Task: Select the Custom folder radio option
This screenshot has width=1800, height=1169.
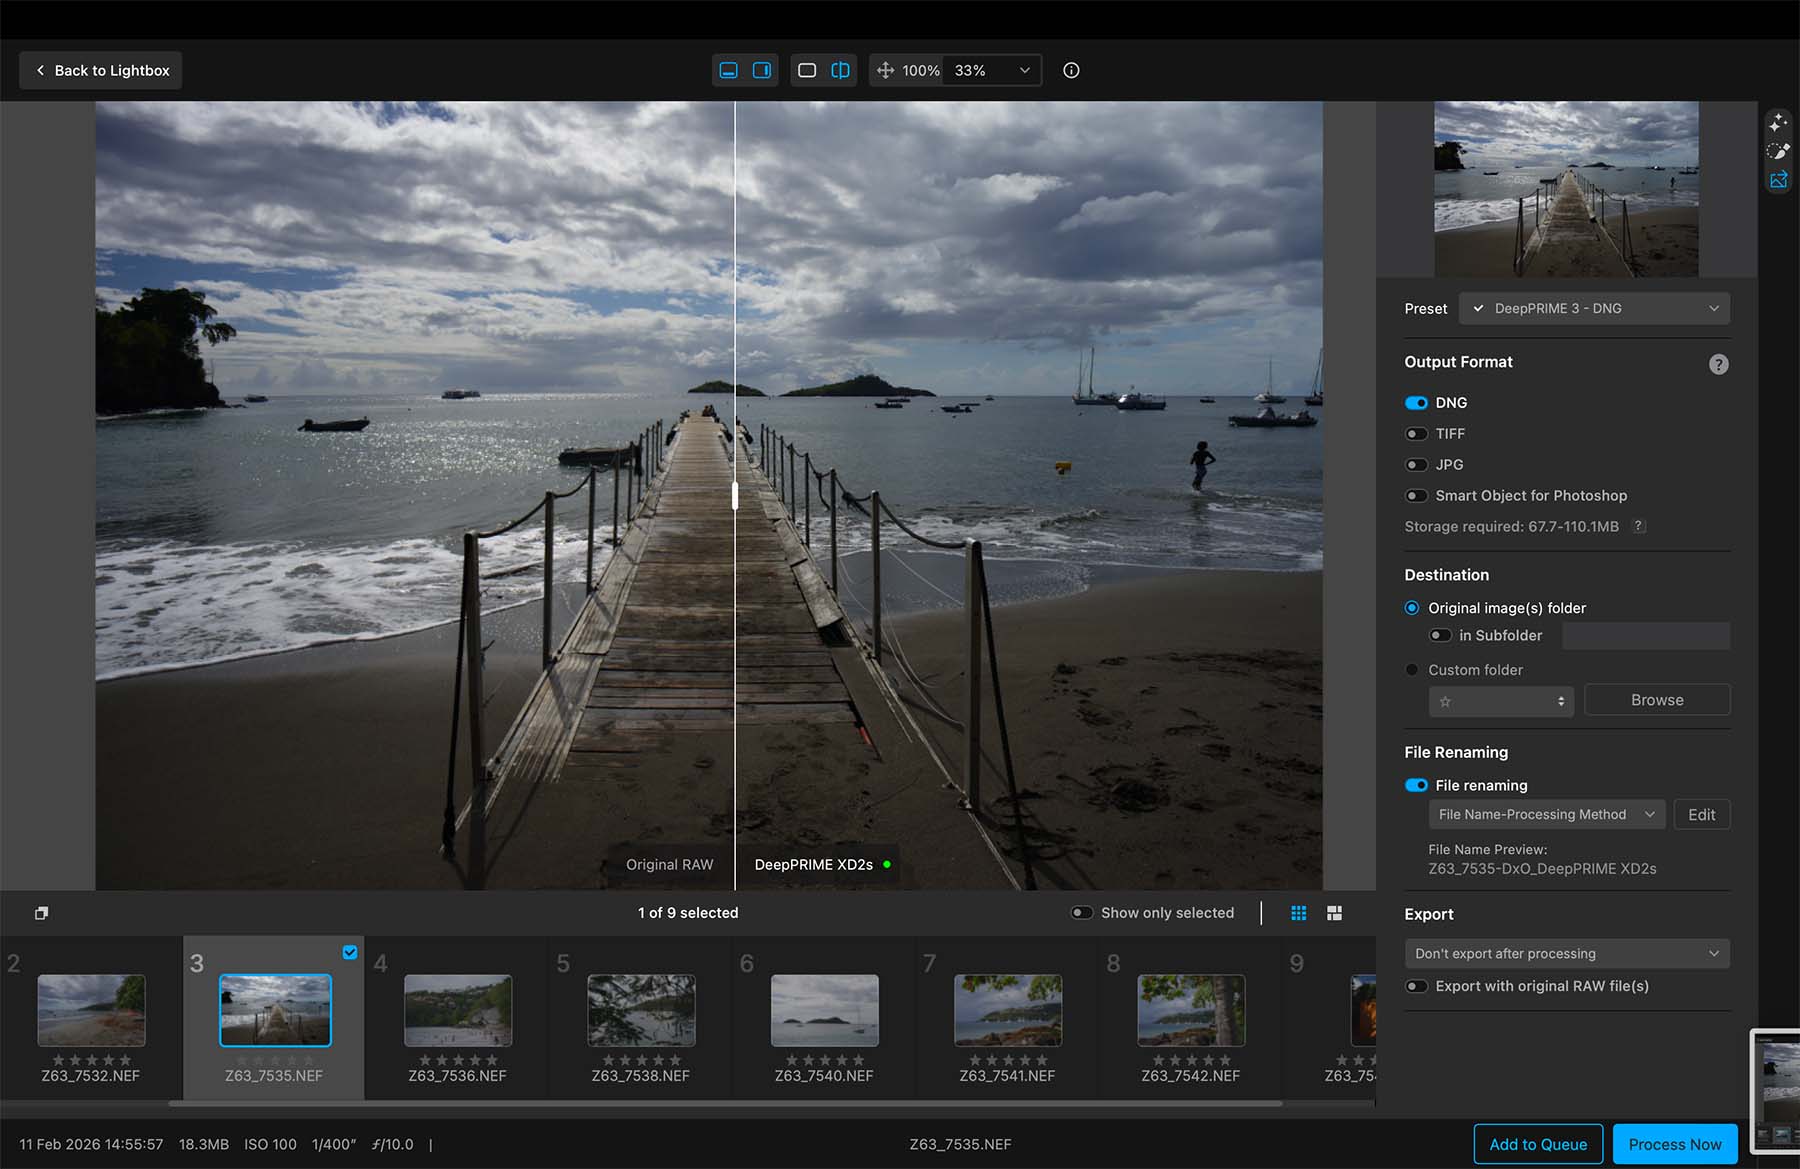Action: [x=1412, y=670]
